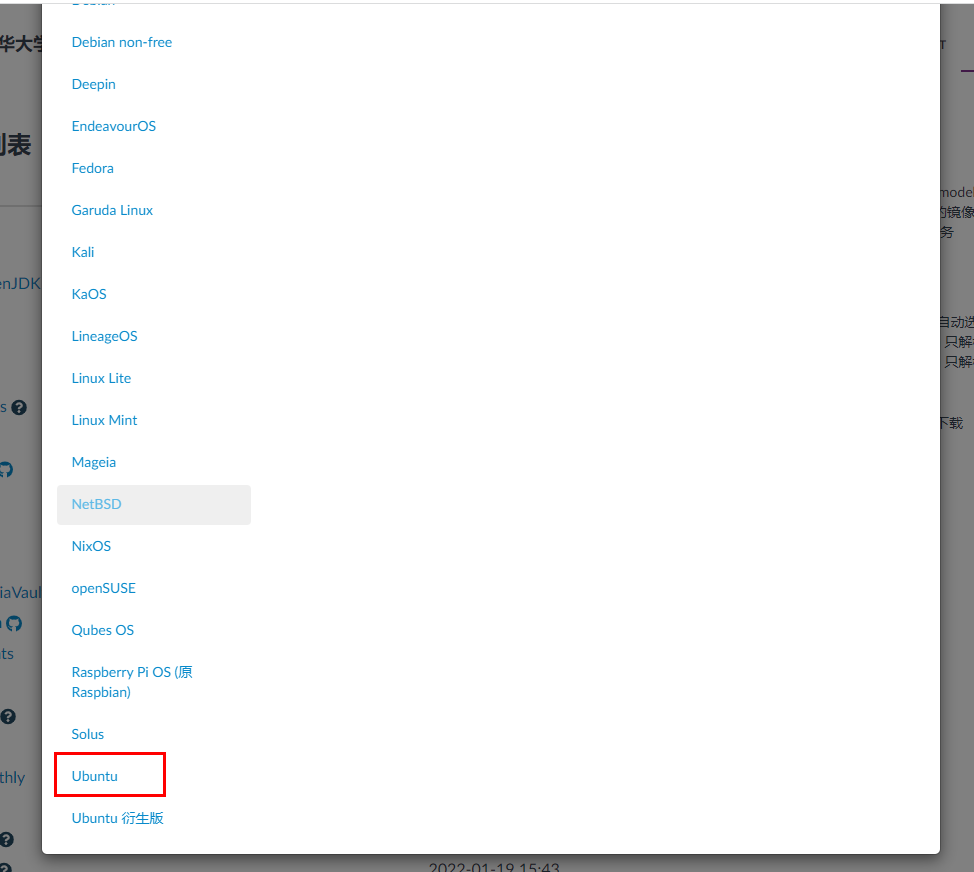Open the KaOS link

89,294
